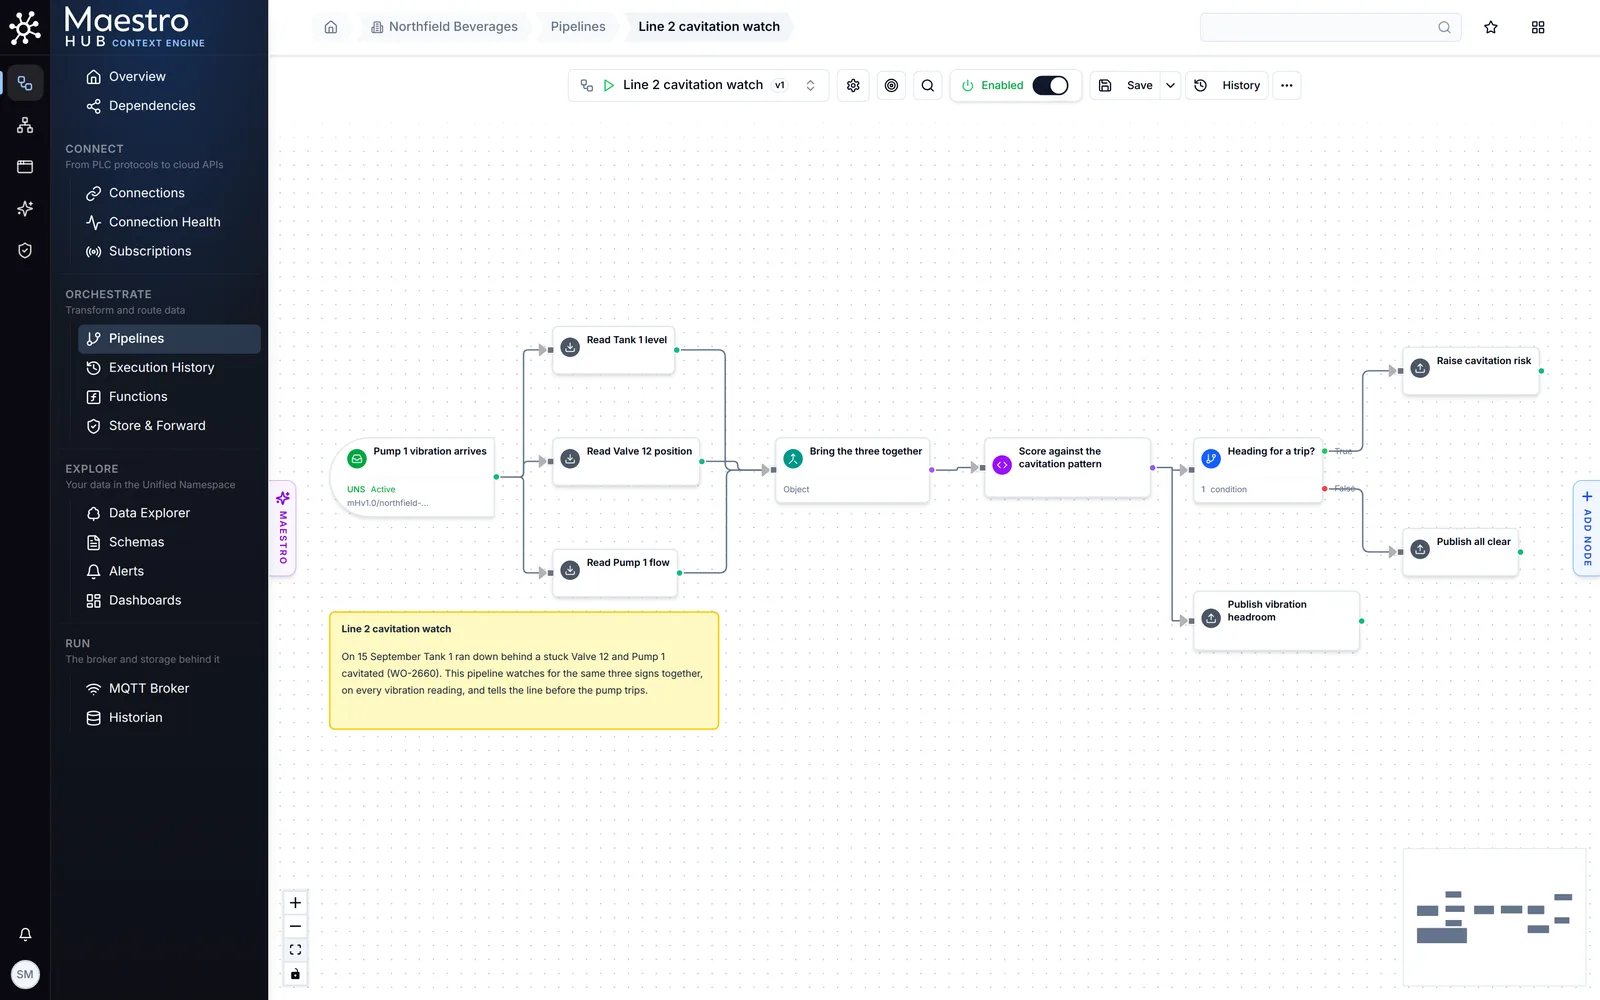Open pipeline History
Screen dimensions: 1600x1000
(x=1227, y=86)
